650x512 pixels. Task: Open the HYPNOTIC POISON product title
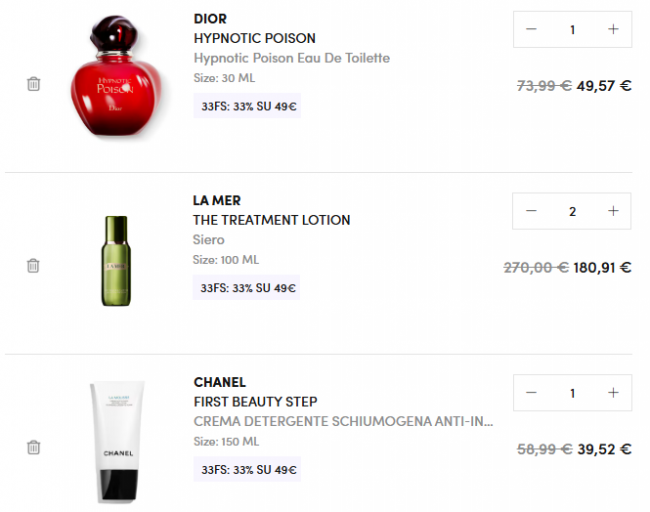pos(255,38)
